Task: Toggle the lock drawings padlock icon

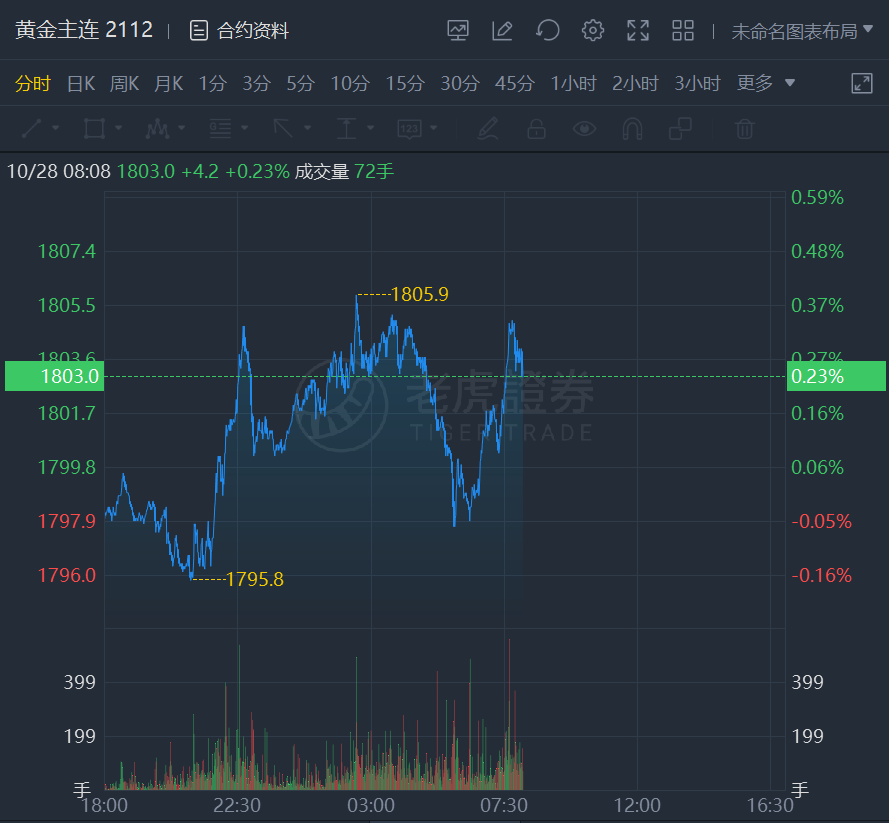Action: tap(536, 128)
